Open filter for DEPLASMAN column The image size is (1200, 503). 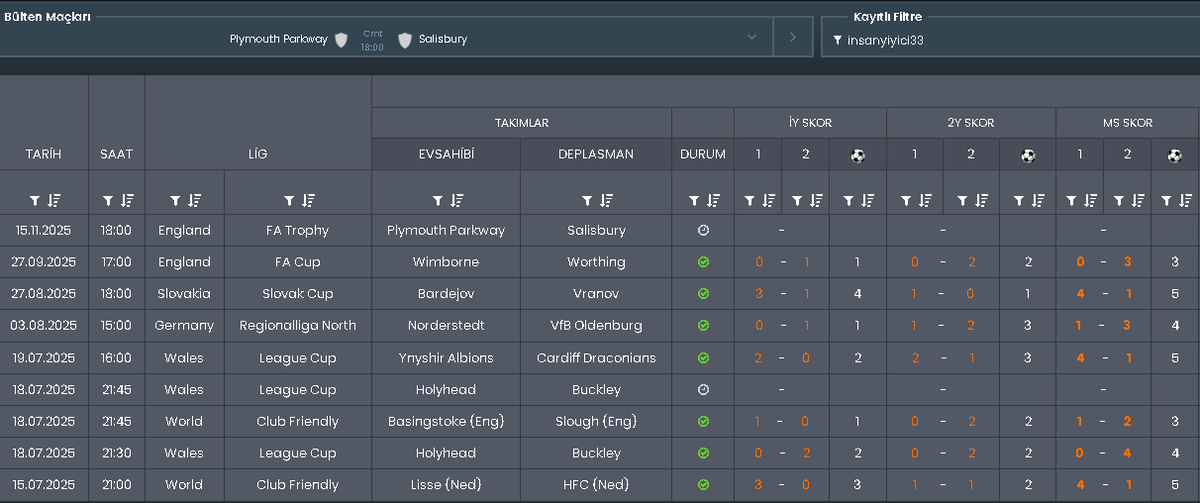coord(586,200)
